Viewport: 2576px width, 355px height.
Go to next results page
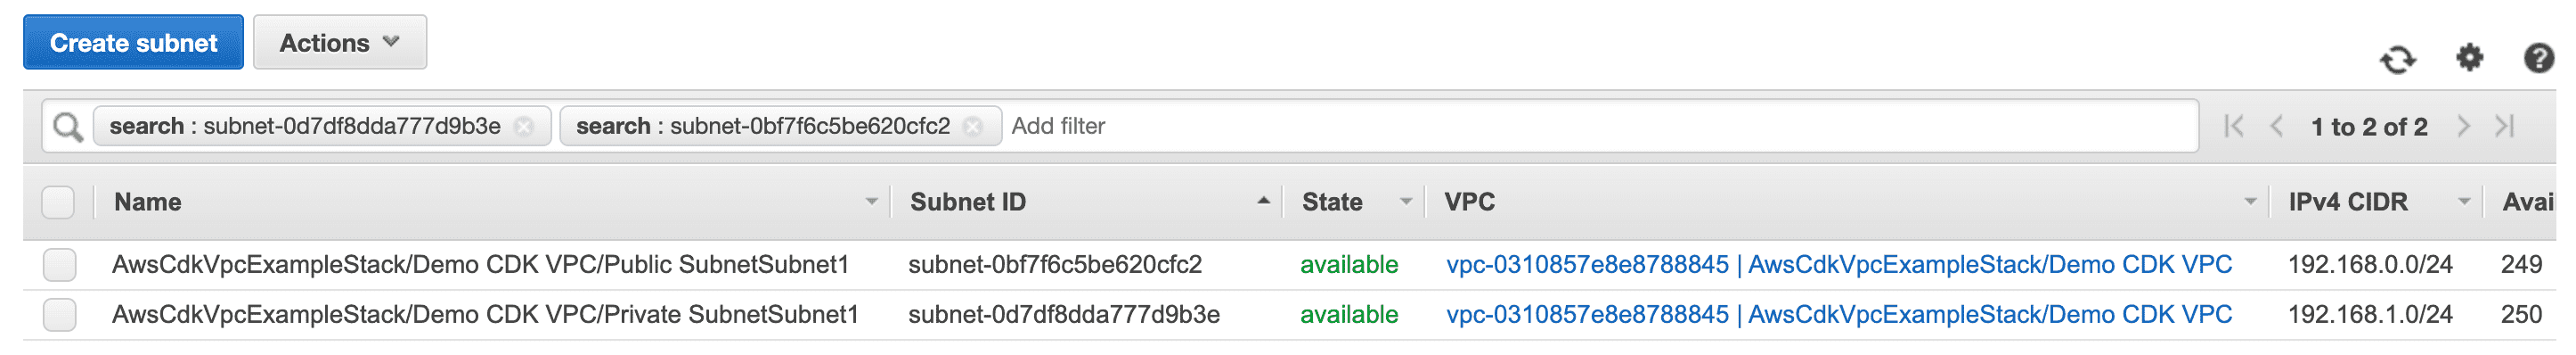pos(2463,127)
